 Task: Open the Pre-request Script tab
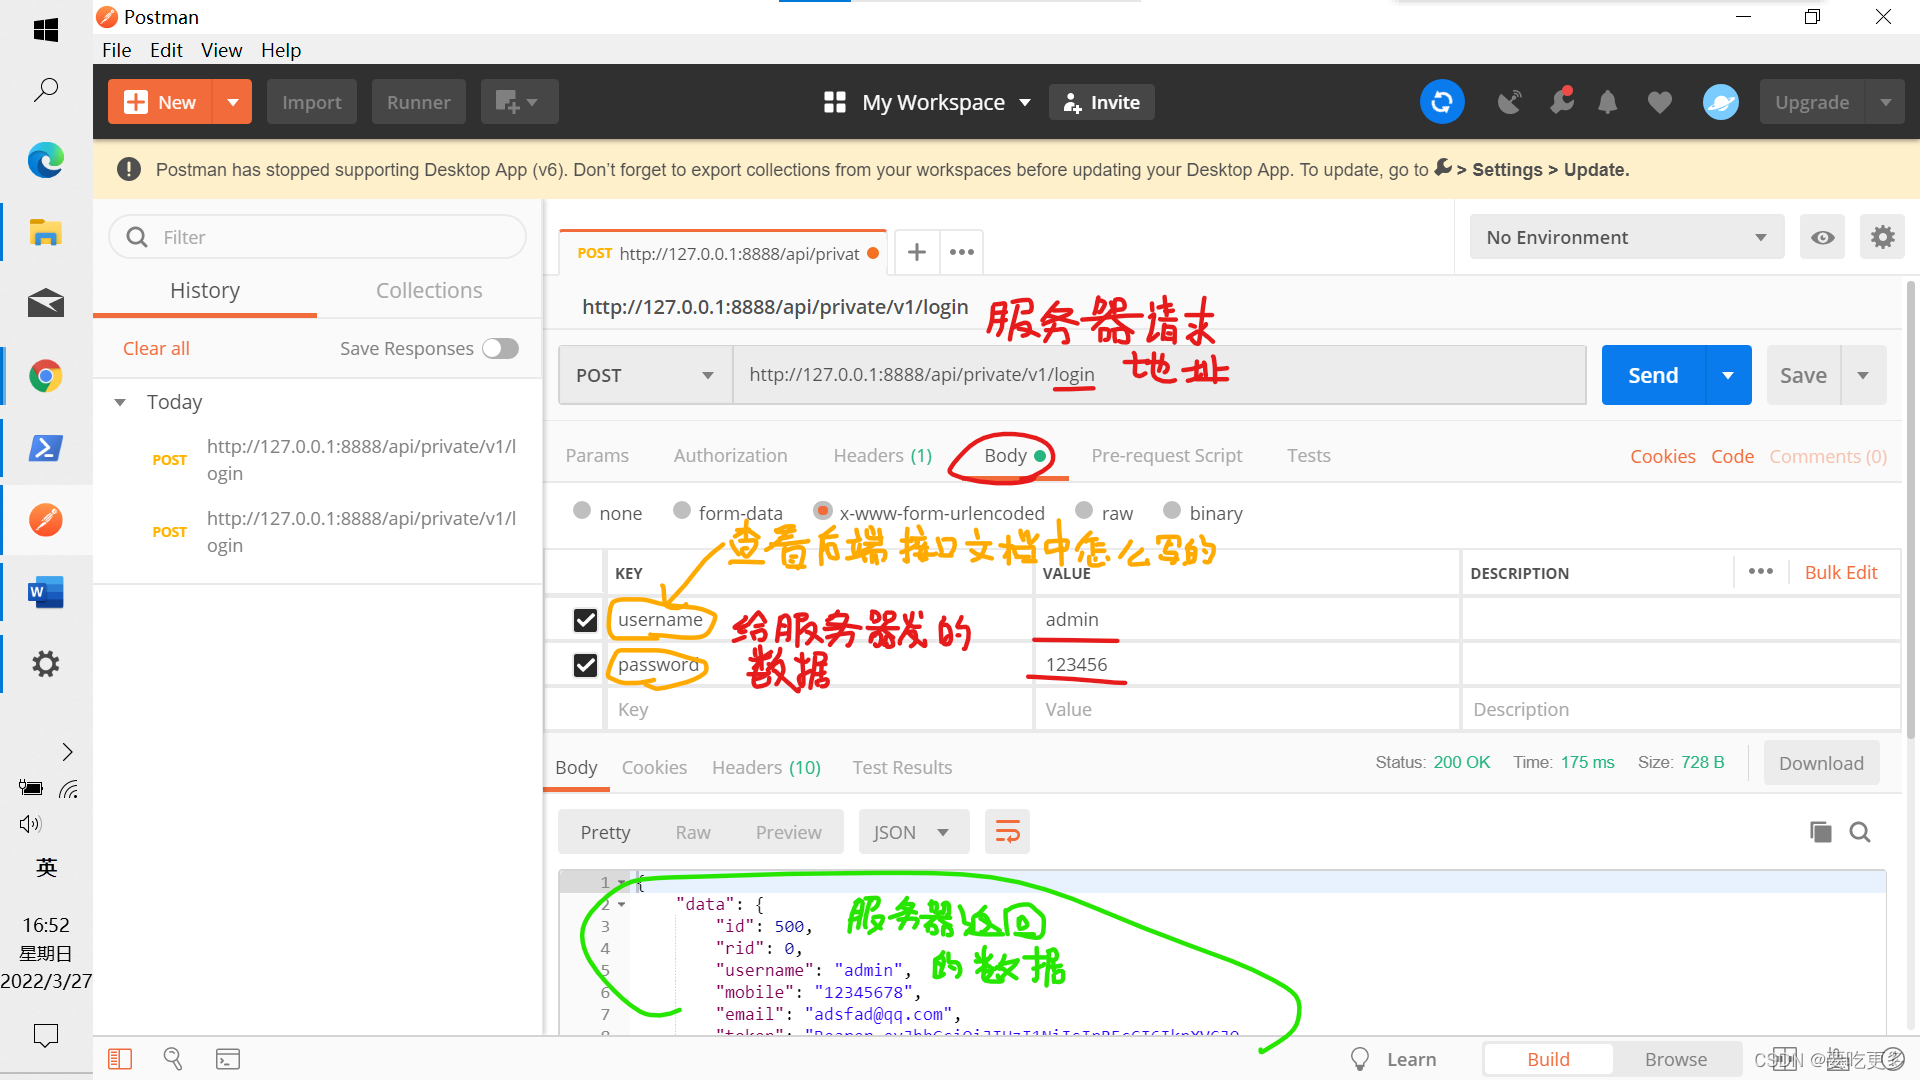(1166, 455)
